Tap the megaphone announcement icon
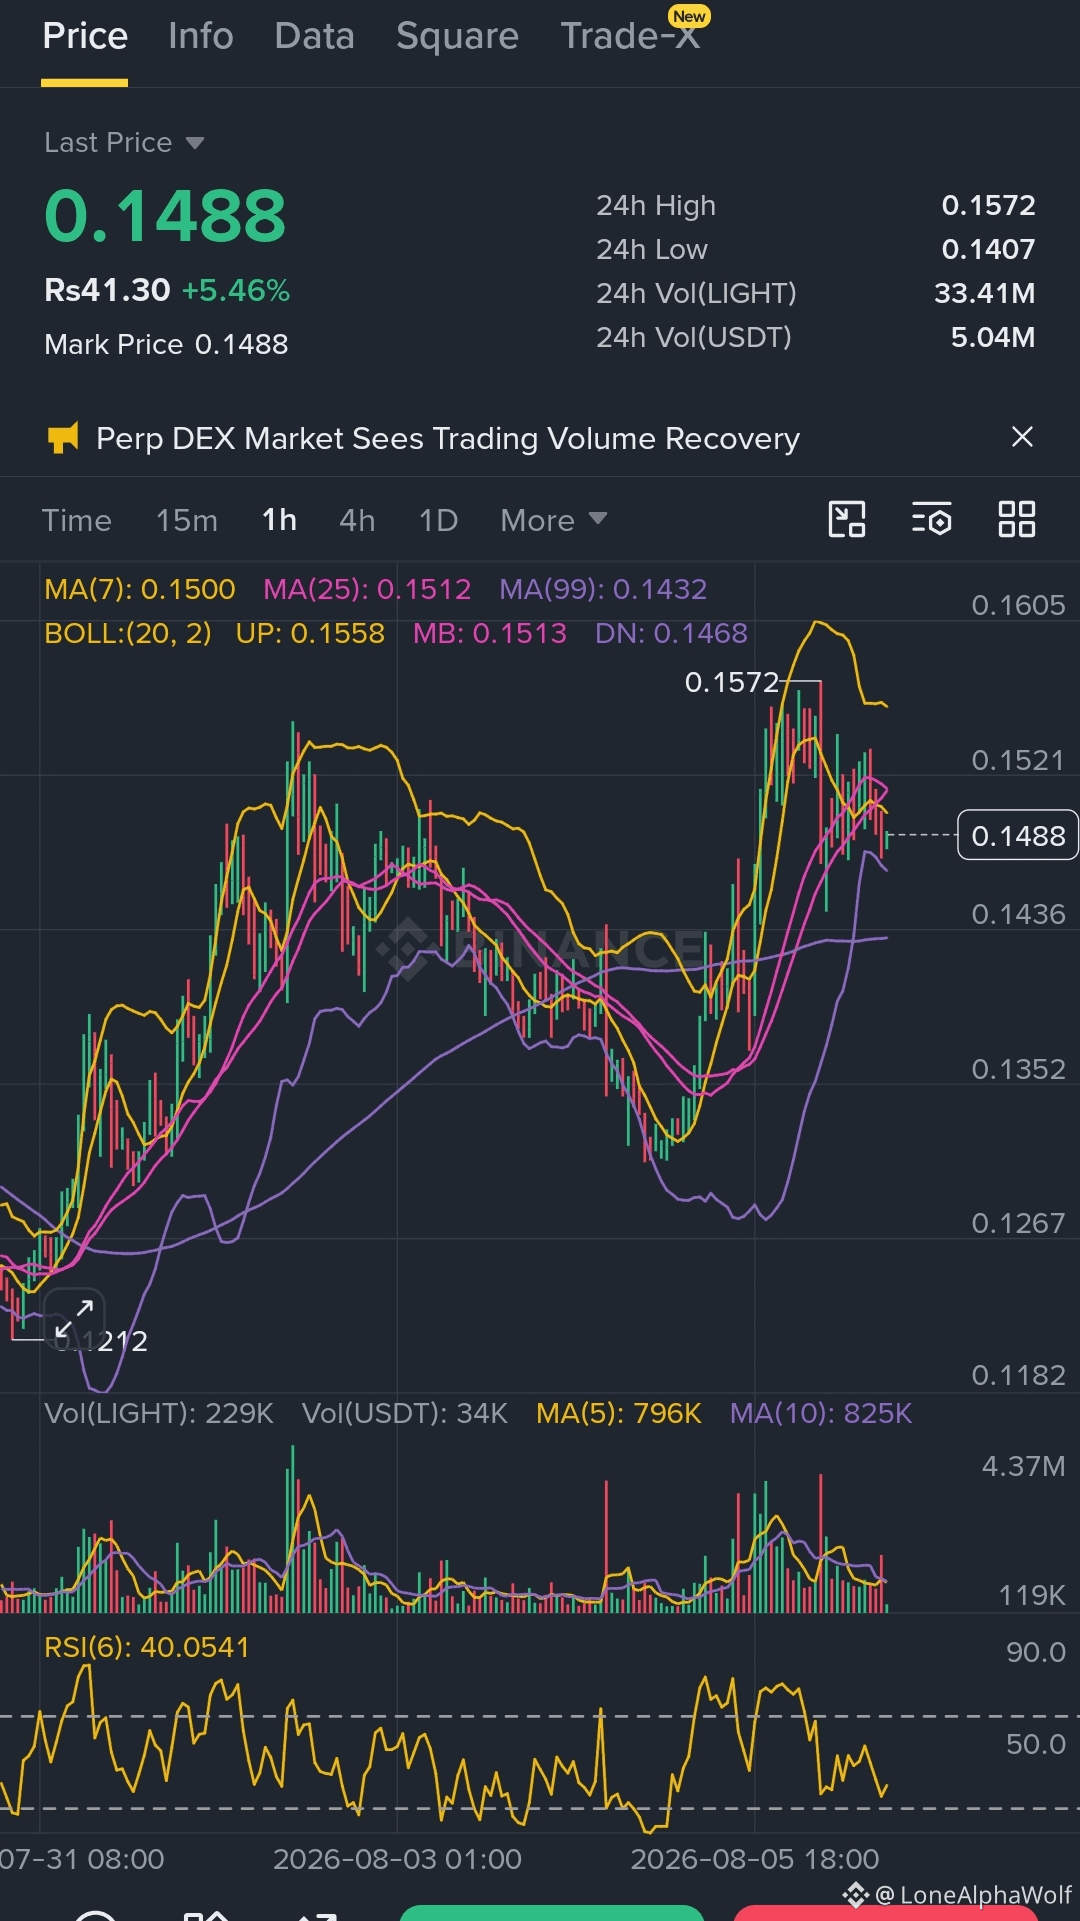This screenshot has width=1080, height=1921. pos(63,438)
